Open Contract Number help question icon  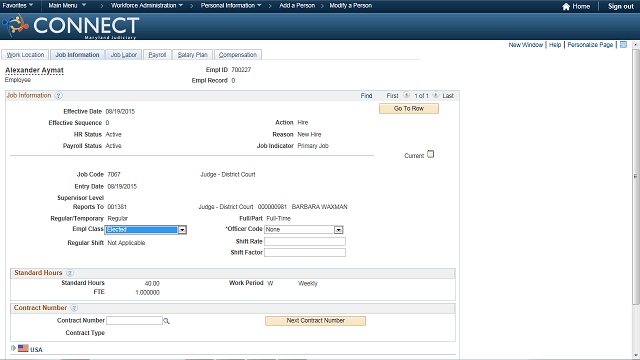point(74,308)
